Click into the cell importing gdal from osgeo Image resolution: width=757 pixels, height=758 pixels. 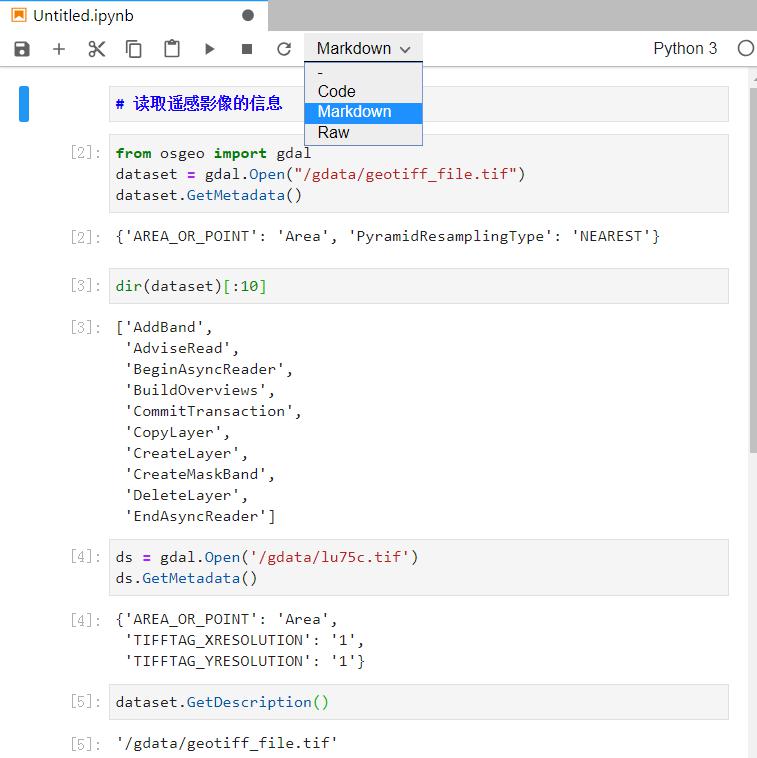pyautogui.click(x=419, y=174)
